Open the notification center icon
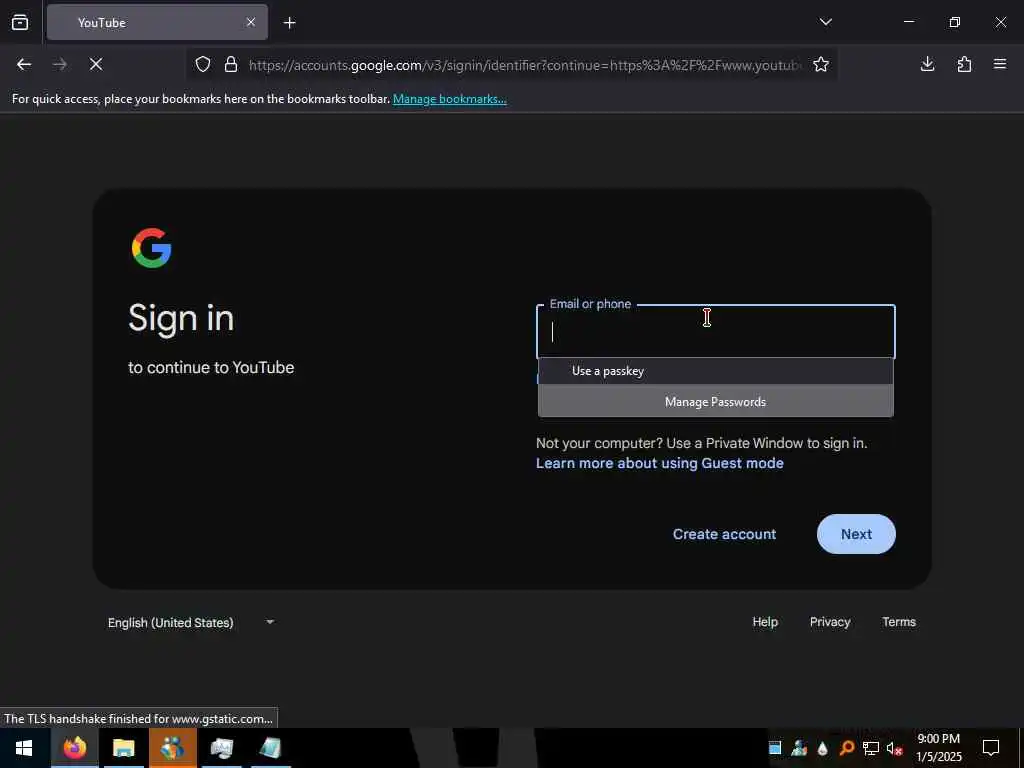Screen dimensions: 1024x768 (x=991, y=748)
